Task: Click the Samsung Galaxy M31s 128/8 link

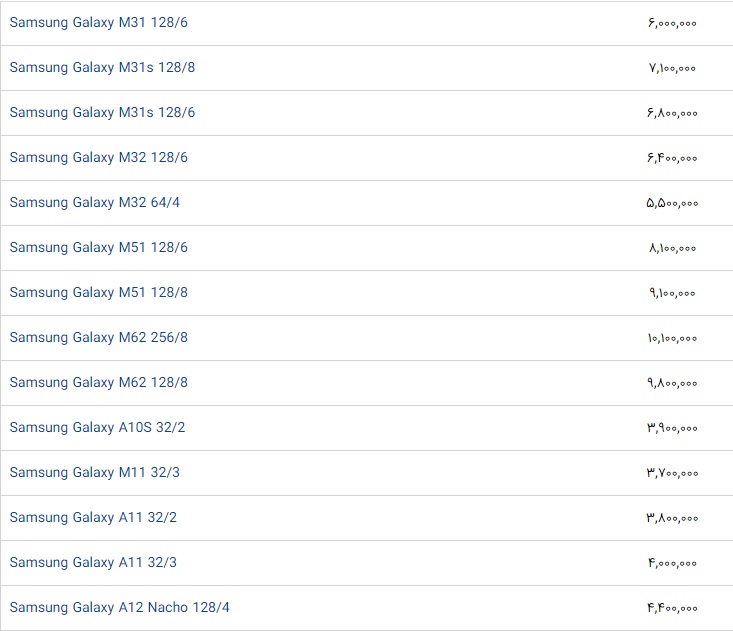Action: coord(102,67)
